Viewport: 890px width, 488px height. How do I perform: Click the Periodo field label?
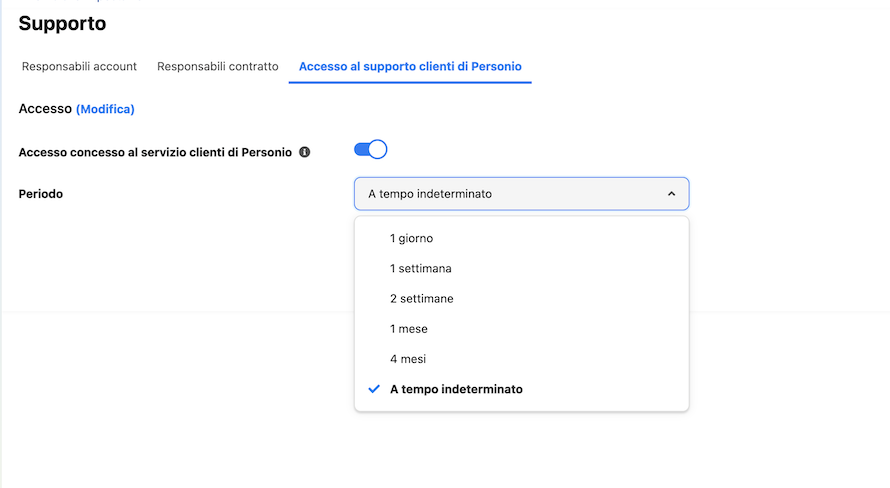pos(41,194)
